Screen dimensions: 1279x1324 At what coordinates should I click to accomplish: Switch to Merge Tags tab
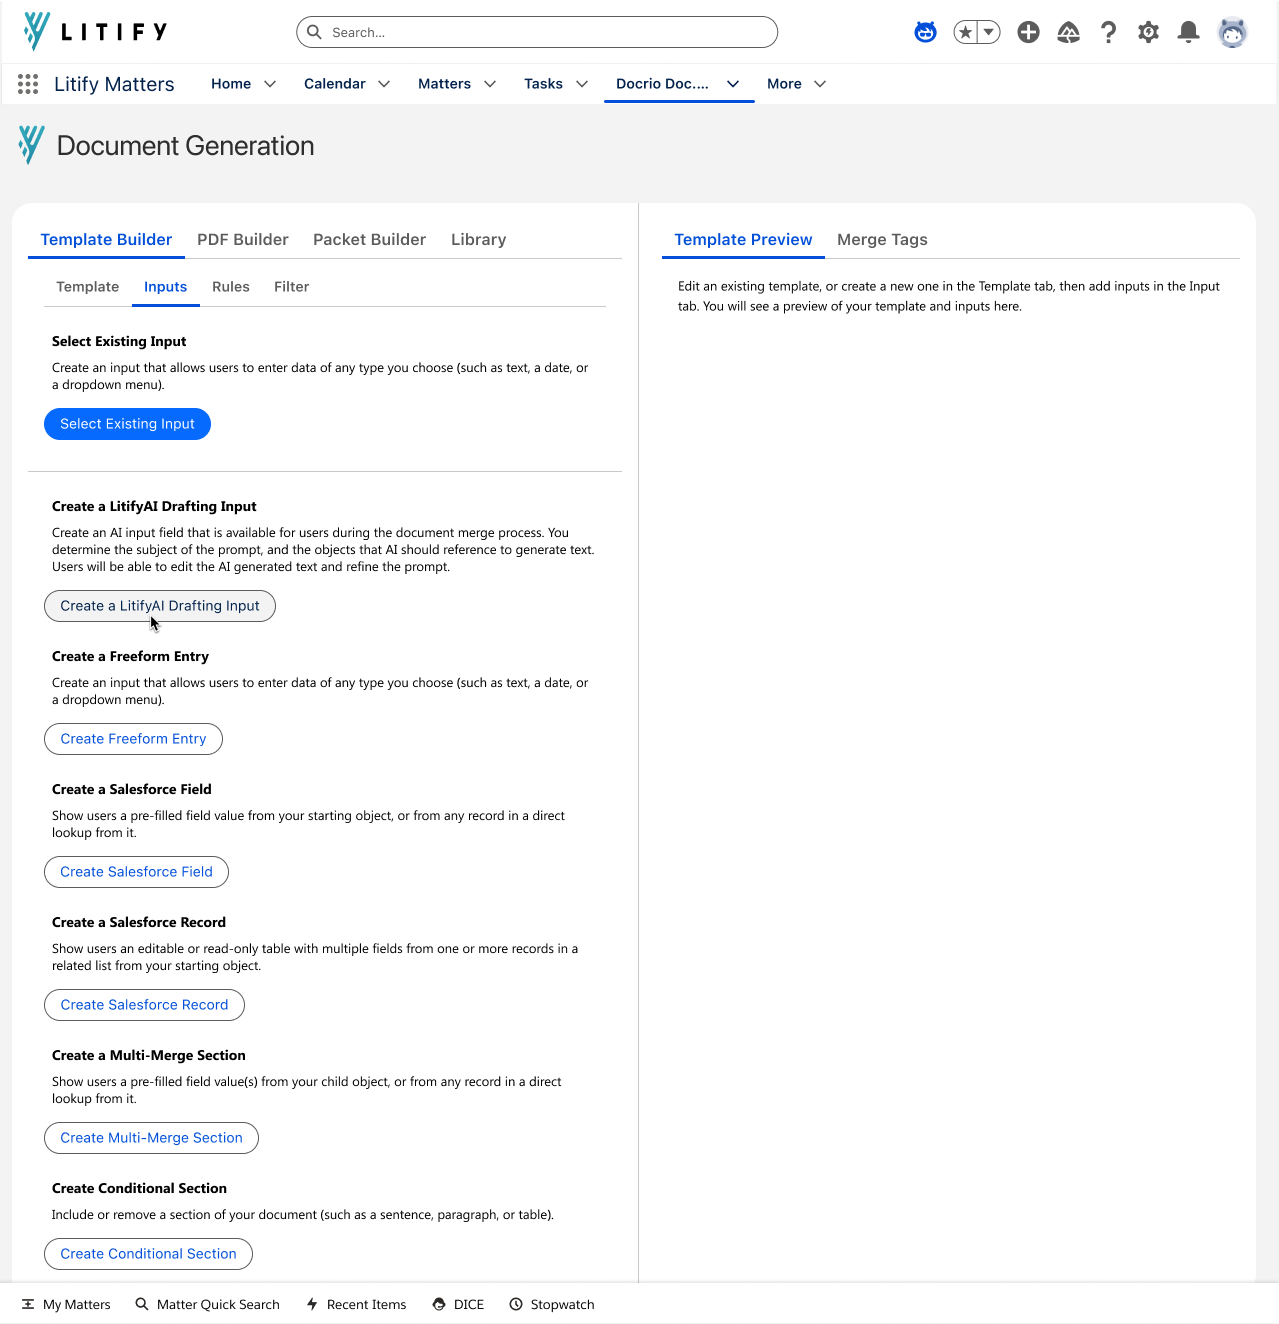click(882, 240)
